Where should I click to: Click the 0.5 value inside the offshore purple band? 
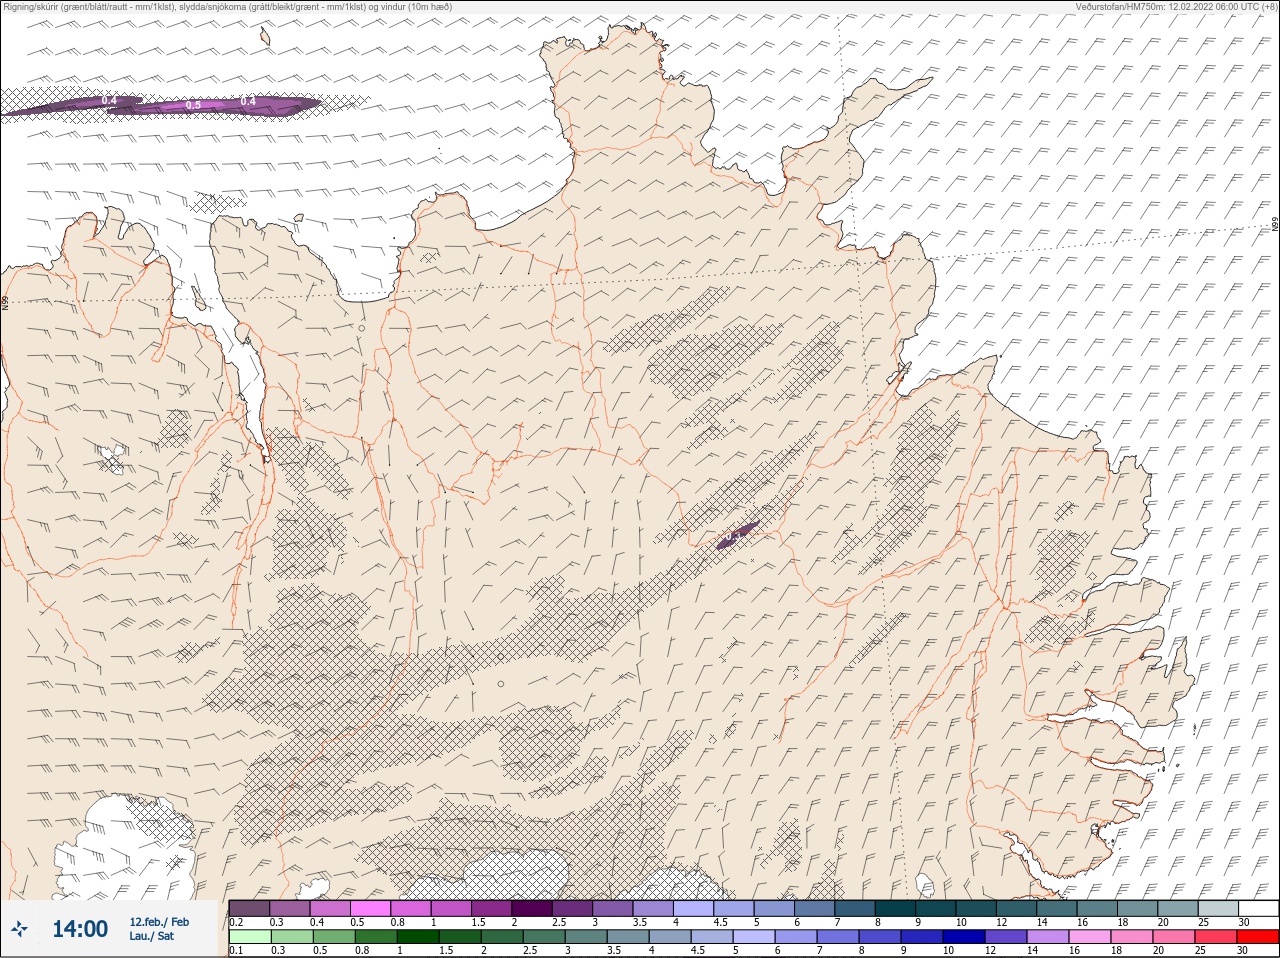[x=193, y=105]
